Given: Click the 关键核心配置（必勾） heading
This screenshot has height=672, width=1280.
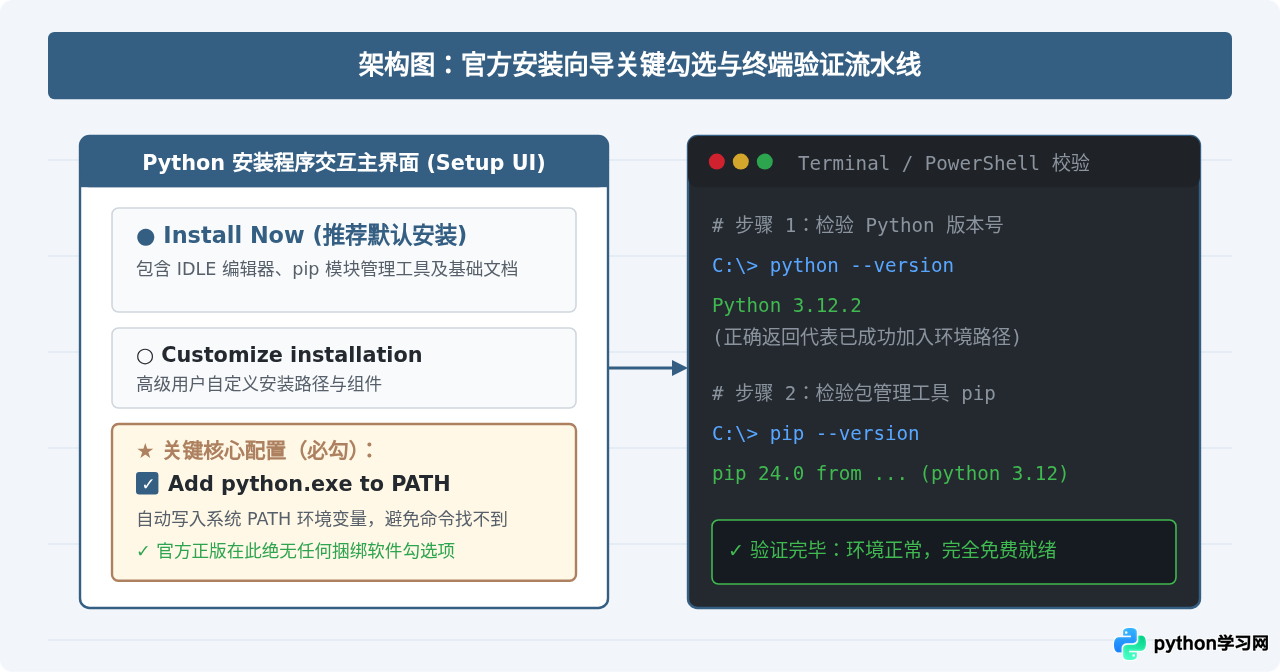Looking at the screenshot, I should click(269, 451).
